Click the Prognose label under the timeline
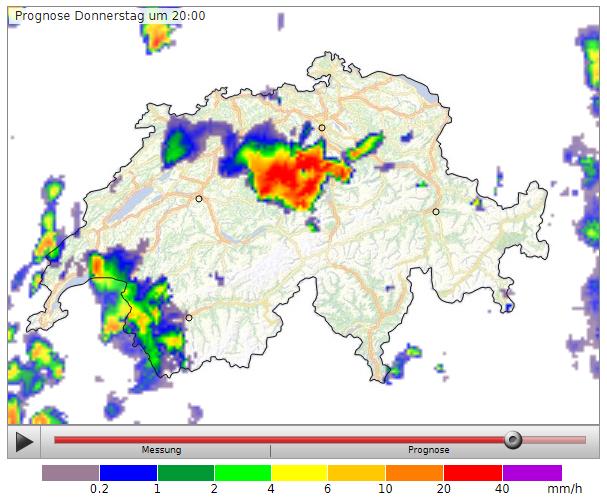Image resolution: width=607 pixels, height=501 pixels. coord(428,451)
